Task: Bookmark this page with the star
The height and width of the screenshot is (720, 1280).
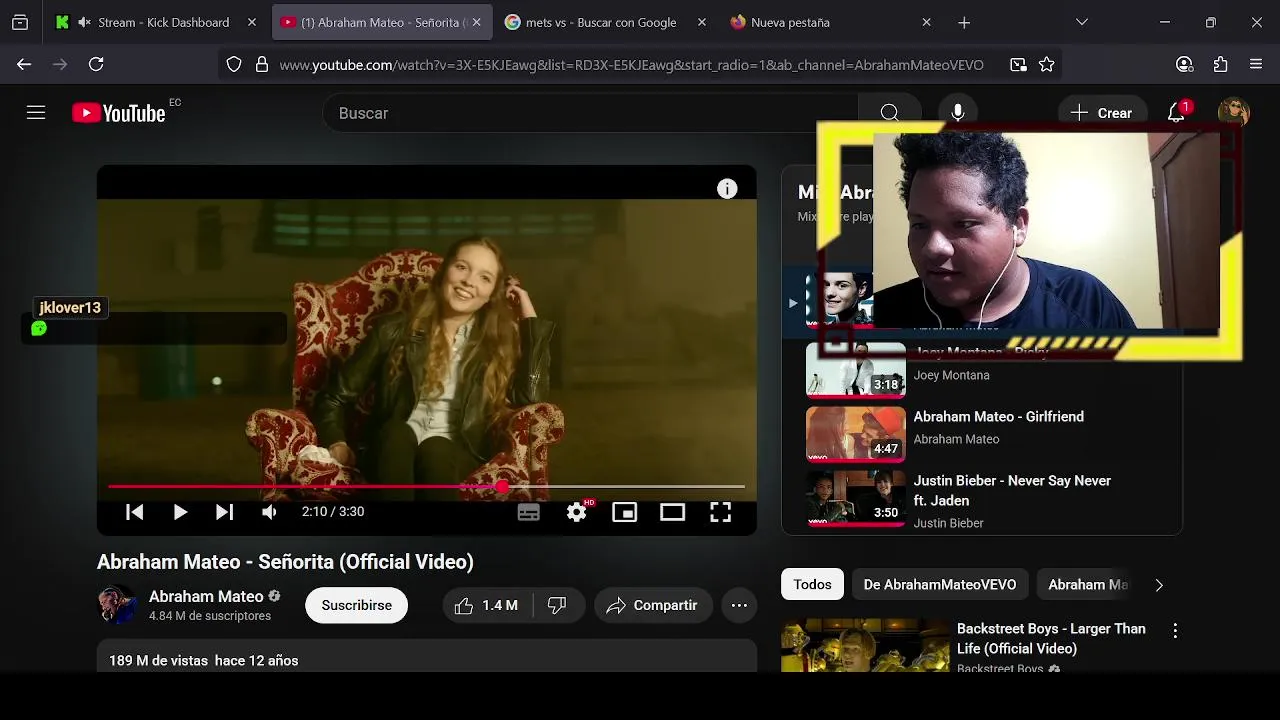Action: (1046, 64)
